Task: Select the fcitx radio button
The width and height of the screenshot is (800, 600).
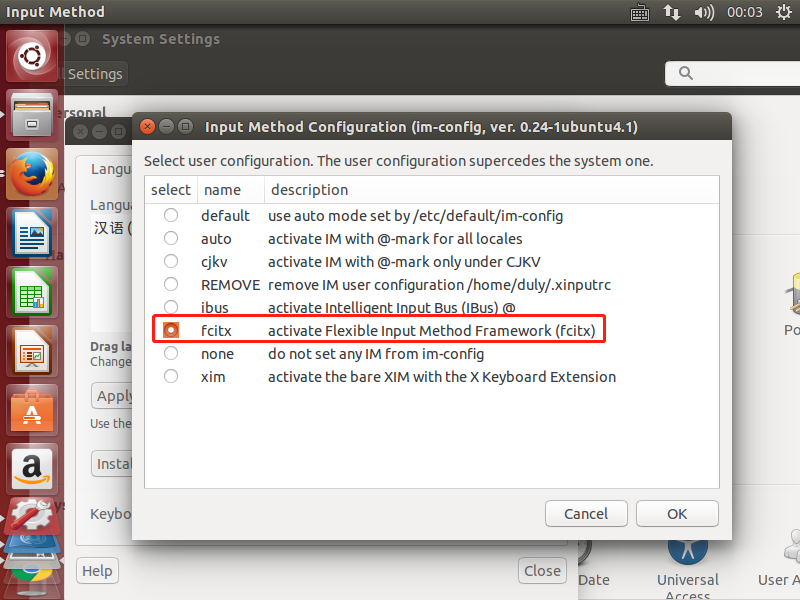Action: click(171, 330)
